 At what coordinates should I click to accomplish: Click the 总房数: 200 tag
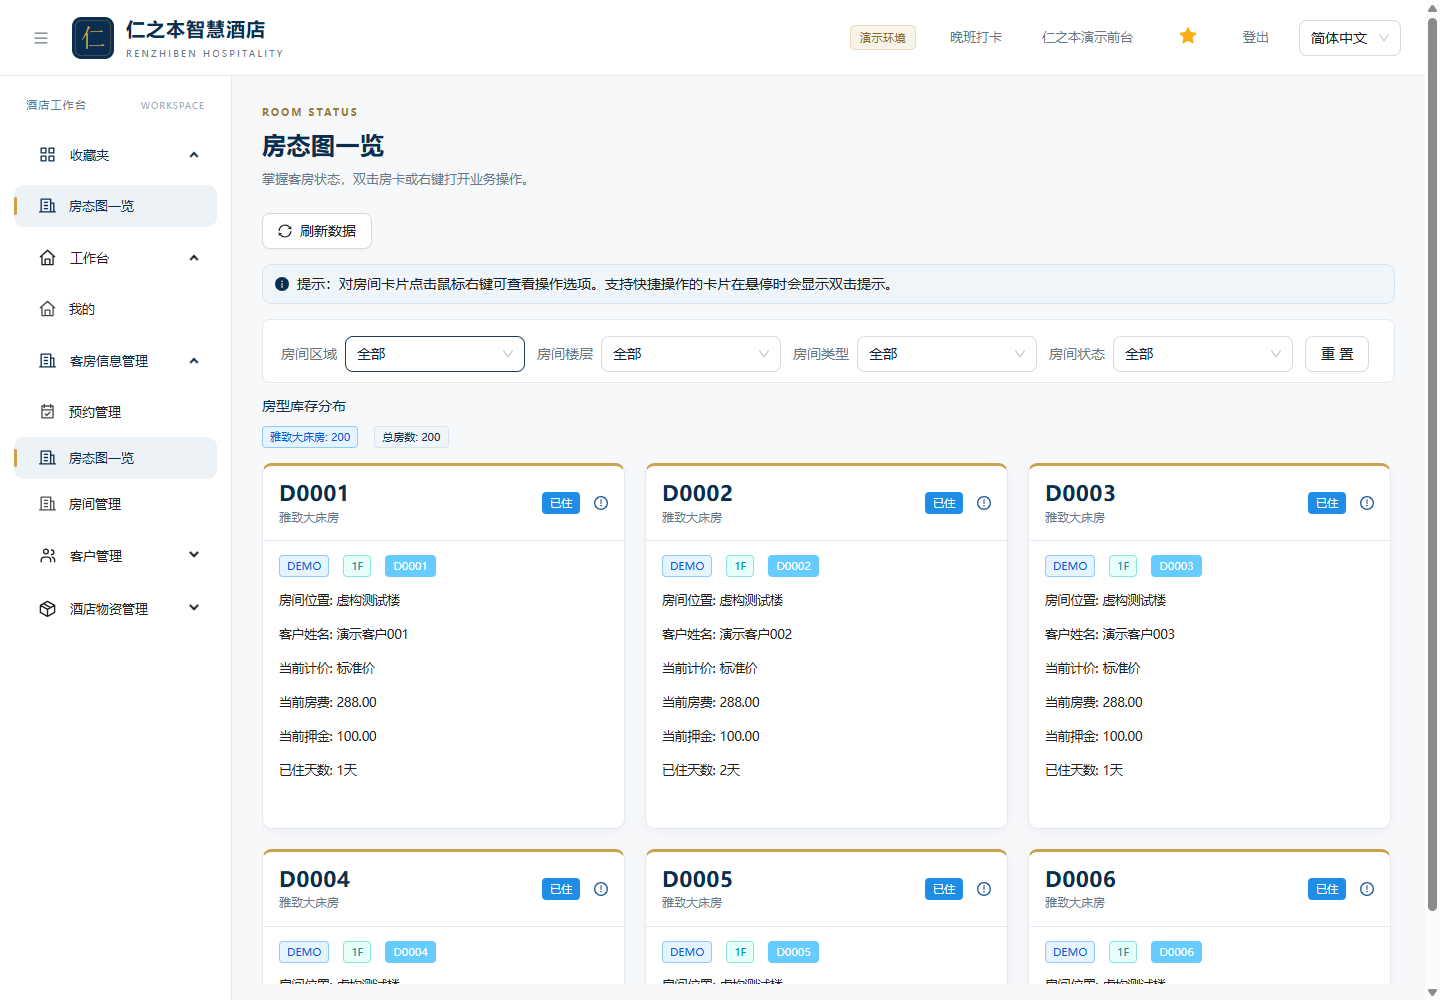[x=411, y=437]
